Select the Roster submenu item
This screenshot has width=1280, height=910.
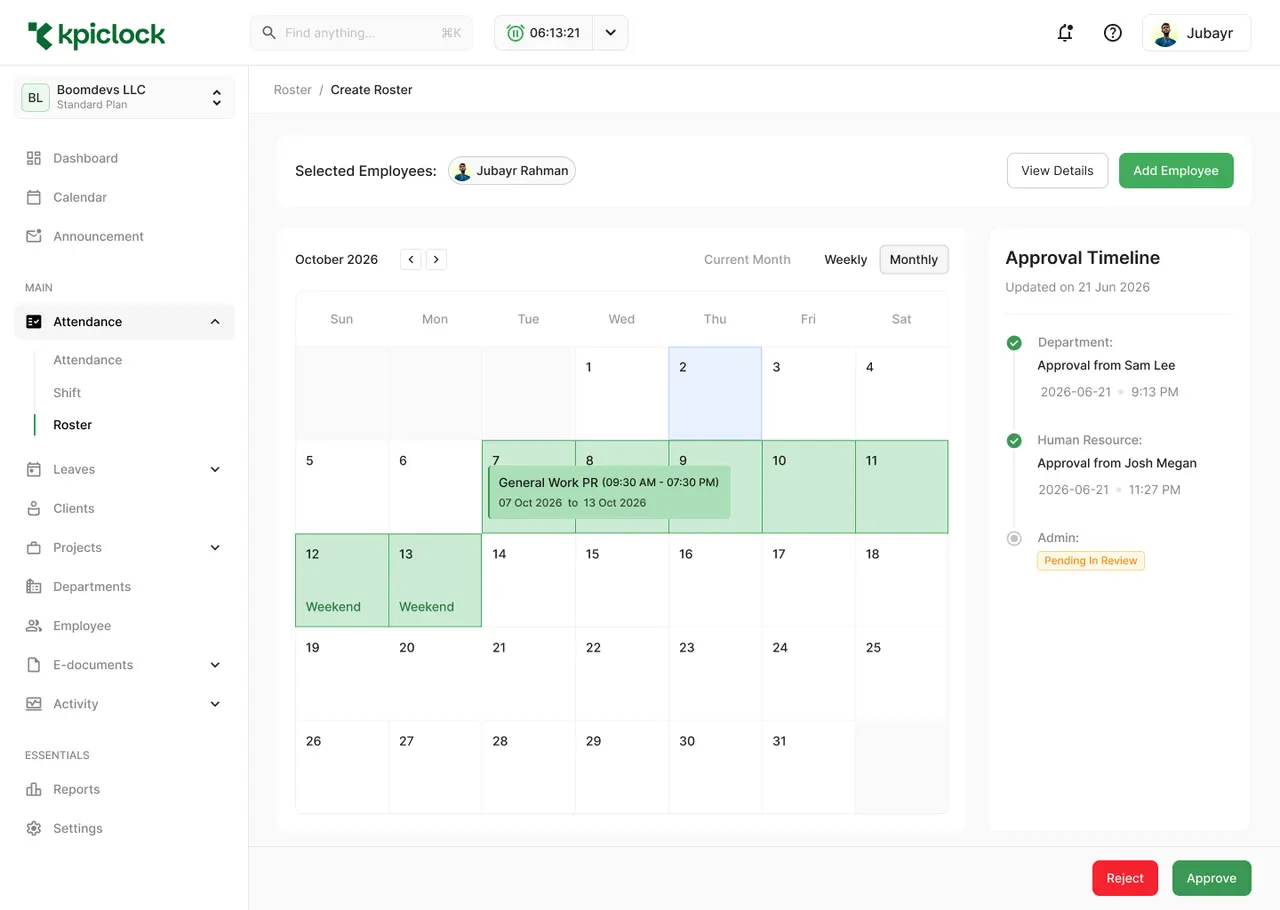pos(72,425)
